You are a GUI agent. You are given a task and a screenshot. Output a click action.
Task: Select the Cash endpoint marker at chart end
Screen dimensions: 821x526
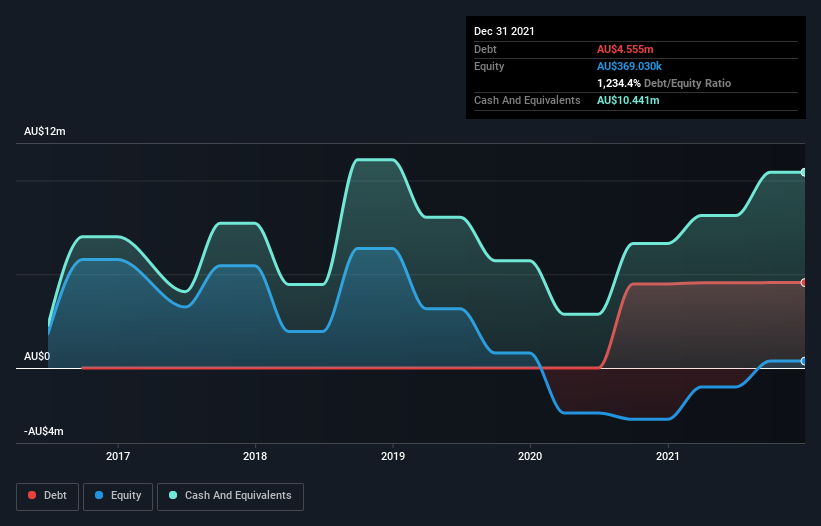point(804,172)
